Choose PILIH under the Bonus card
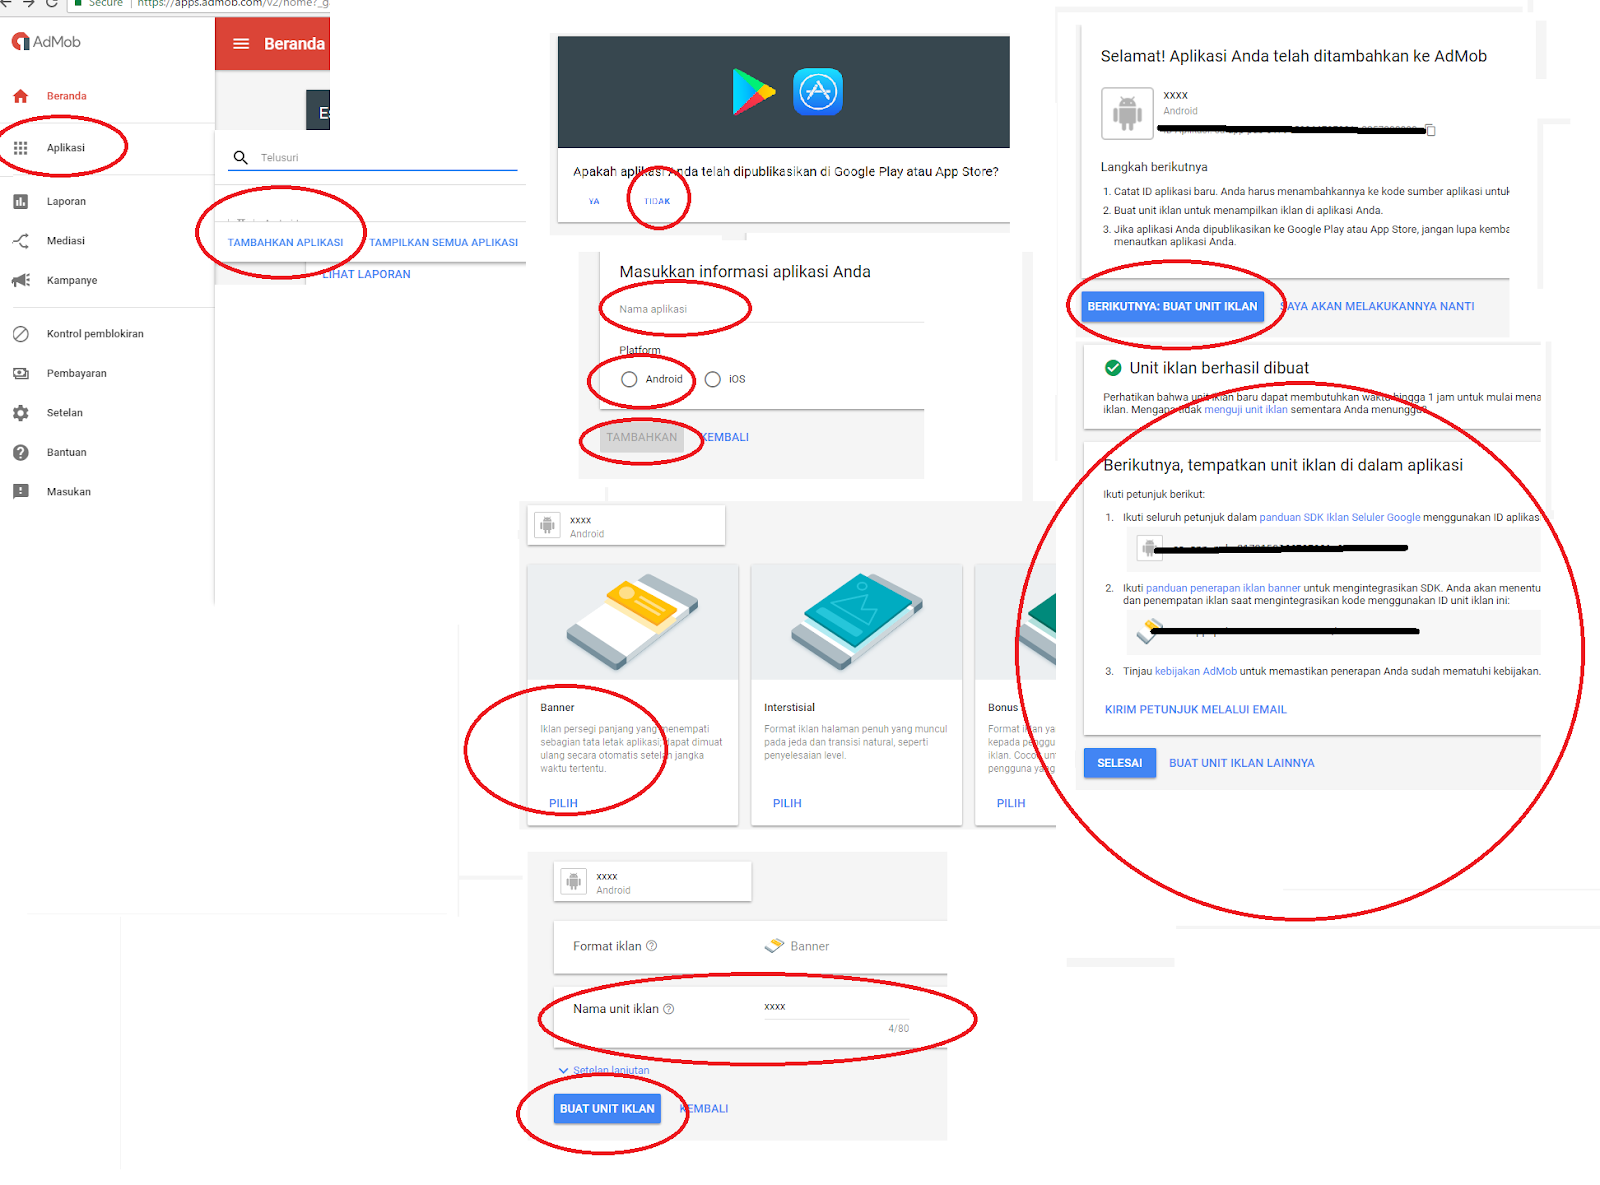 1011,803
